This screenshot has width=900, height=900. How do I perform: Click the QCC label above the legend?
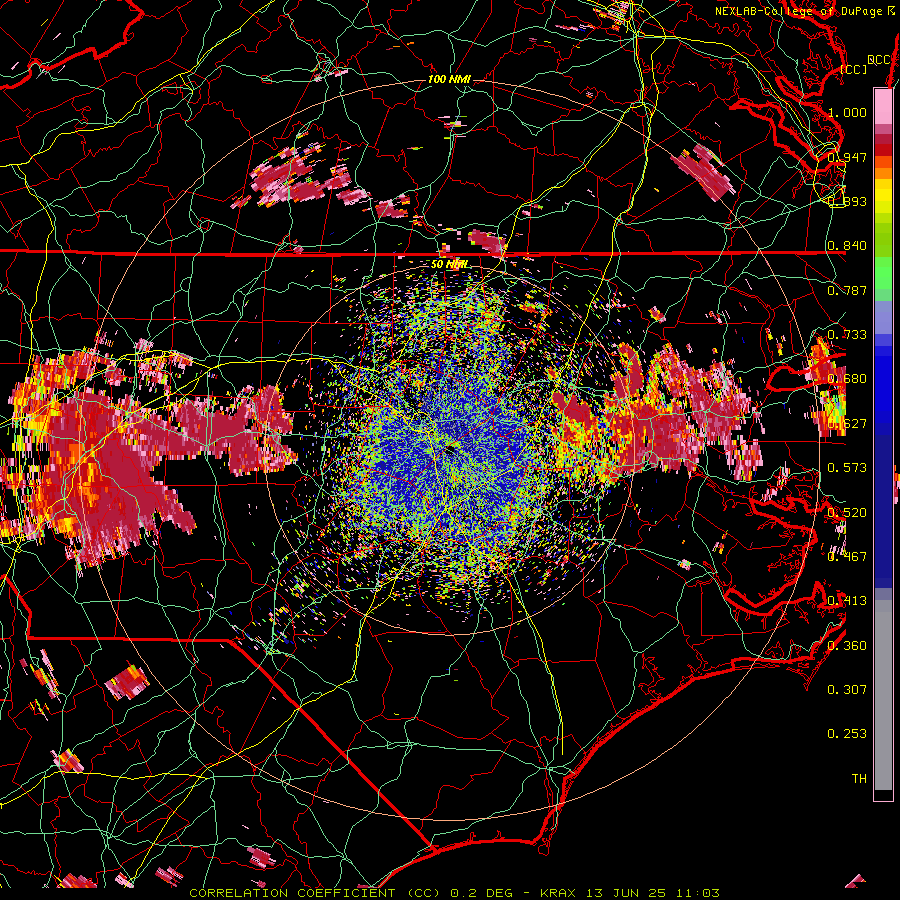coord(879,60)
